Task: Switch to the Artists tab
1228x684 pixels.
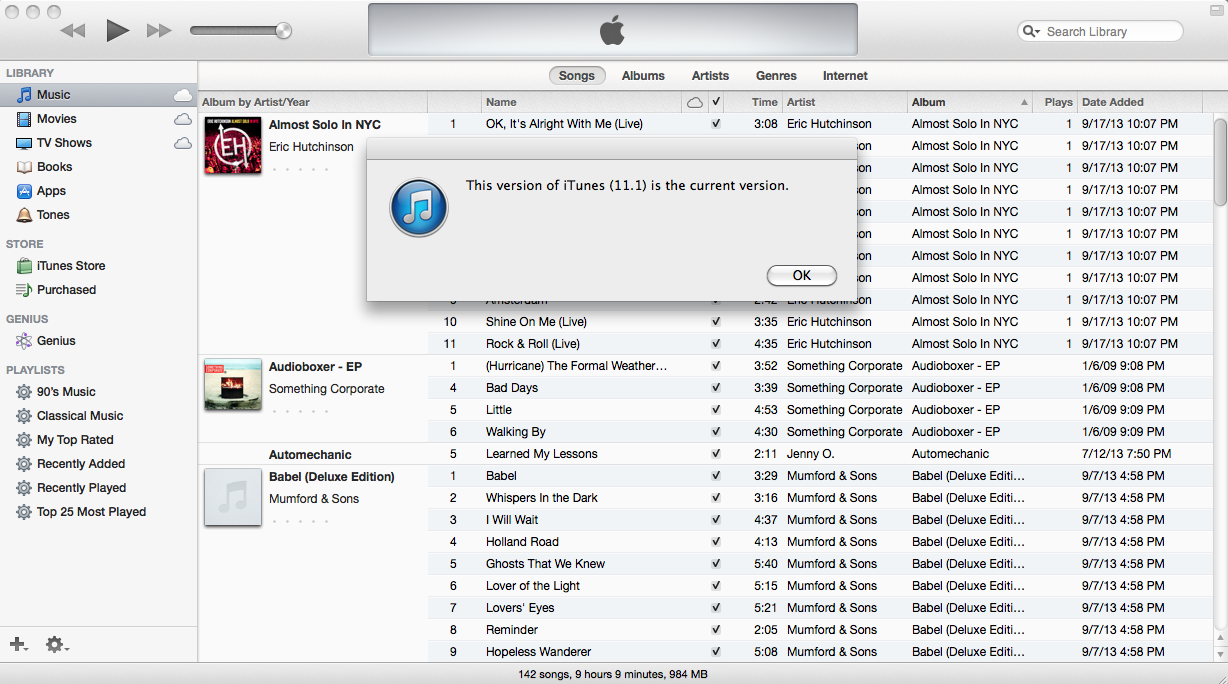Action: (x=710, y=76)
